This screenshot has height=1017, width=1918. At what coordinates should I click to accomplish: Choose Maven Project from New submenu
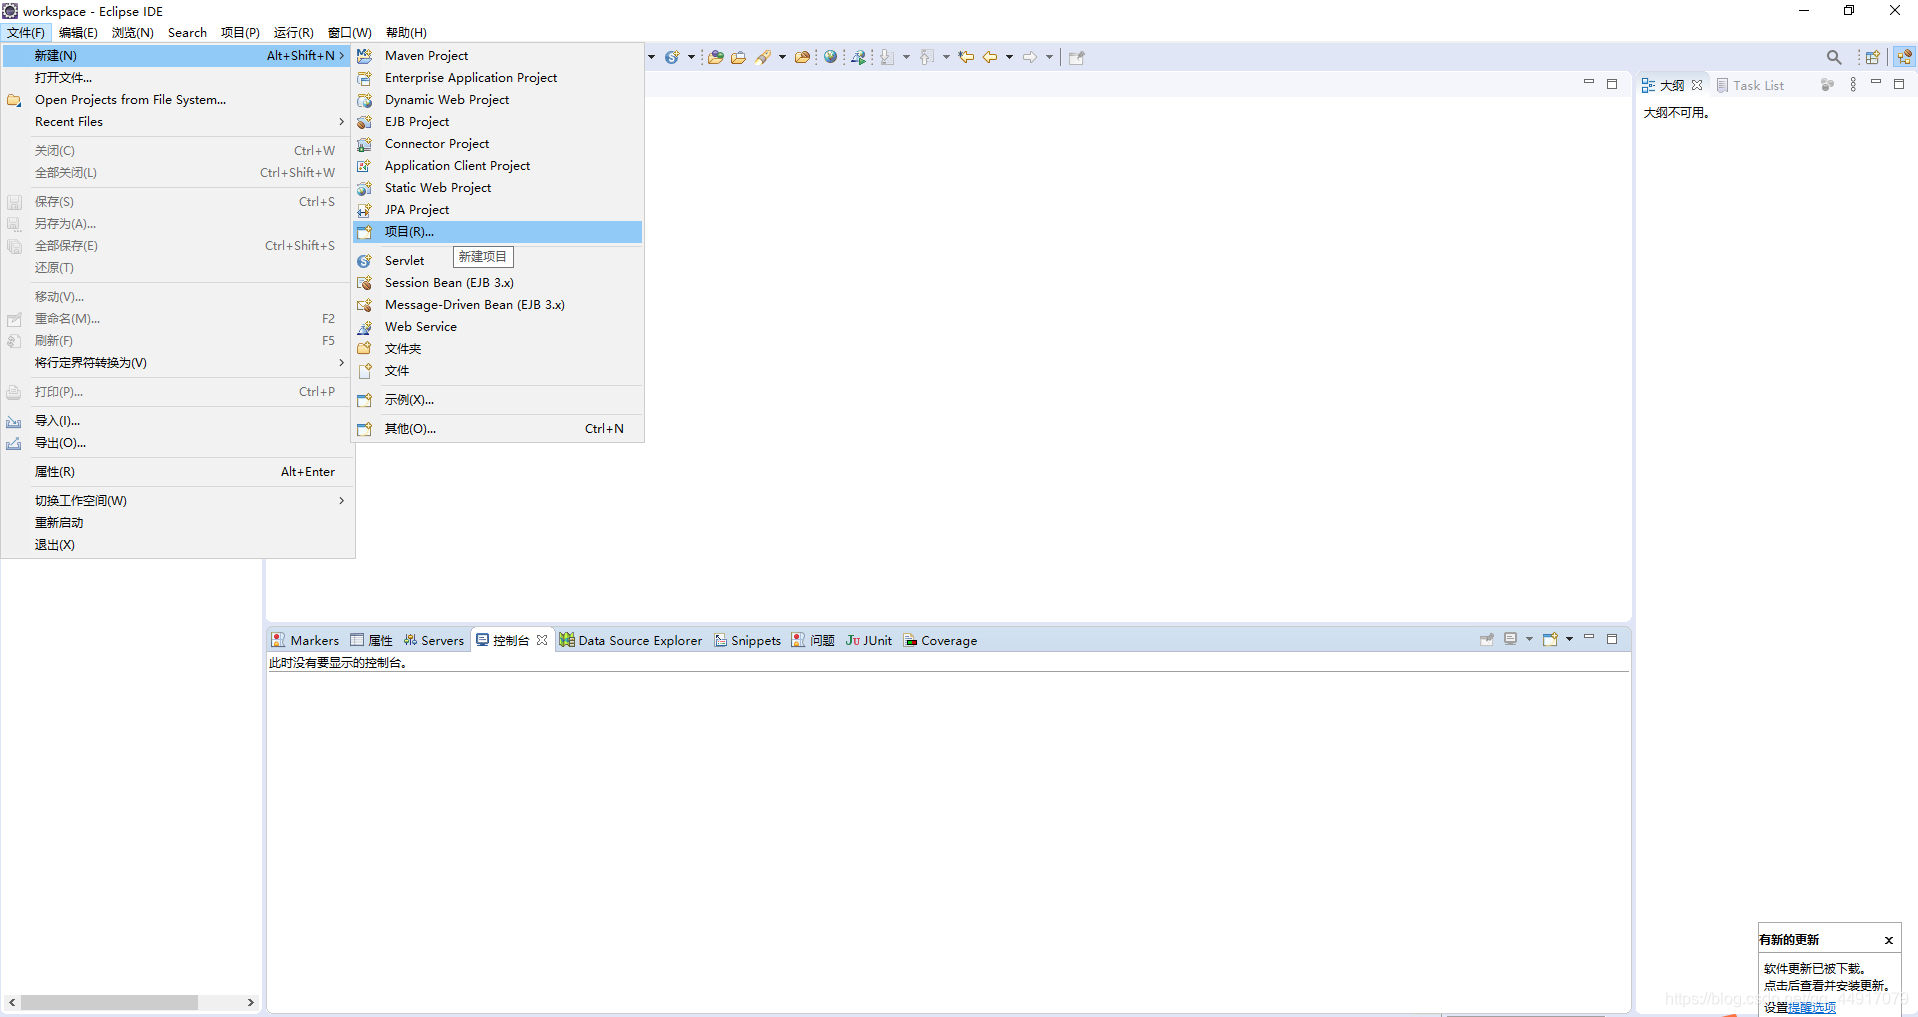coord(497,56)
